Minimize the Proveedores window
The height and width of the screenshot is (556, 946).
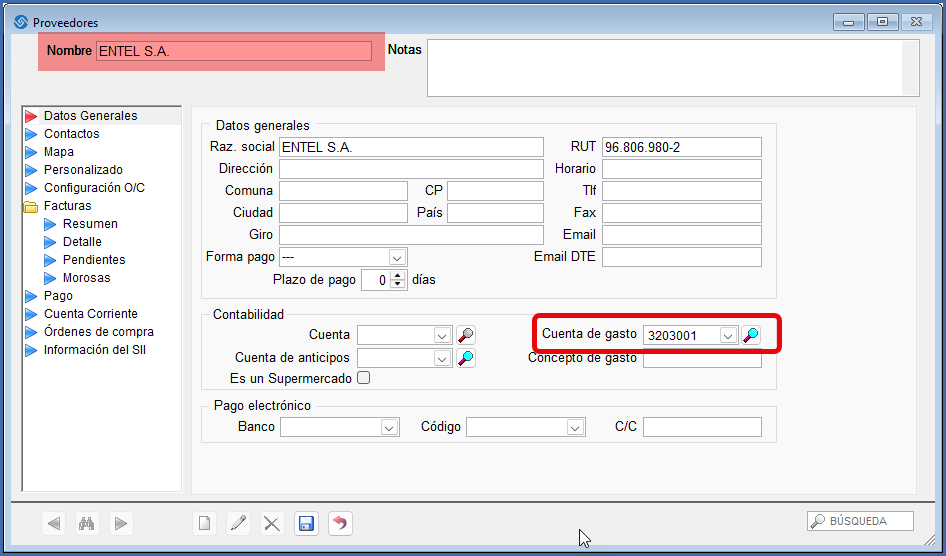tap(849, 22)
